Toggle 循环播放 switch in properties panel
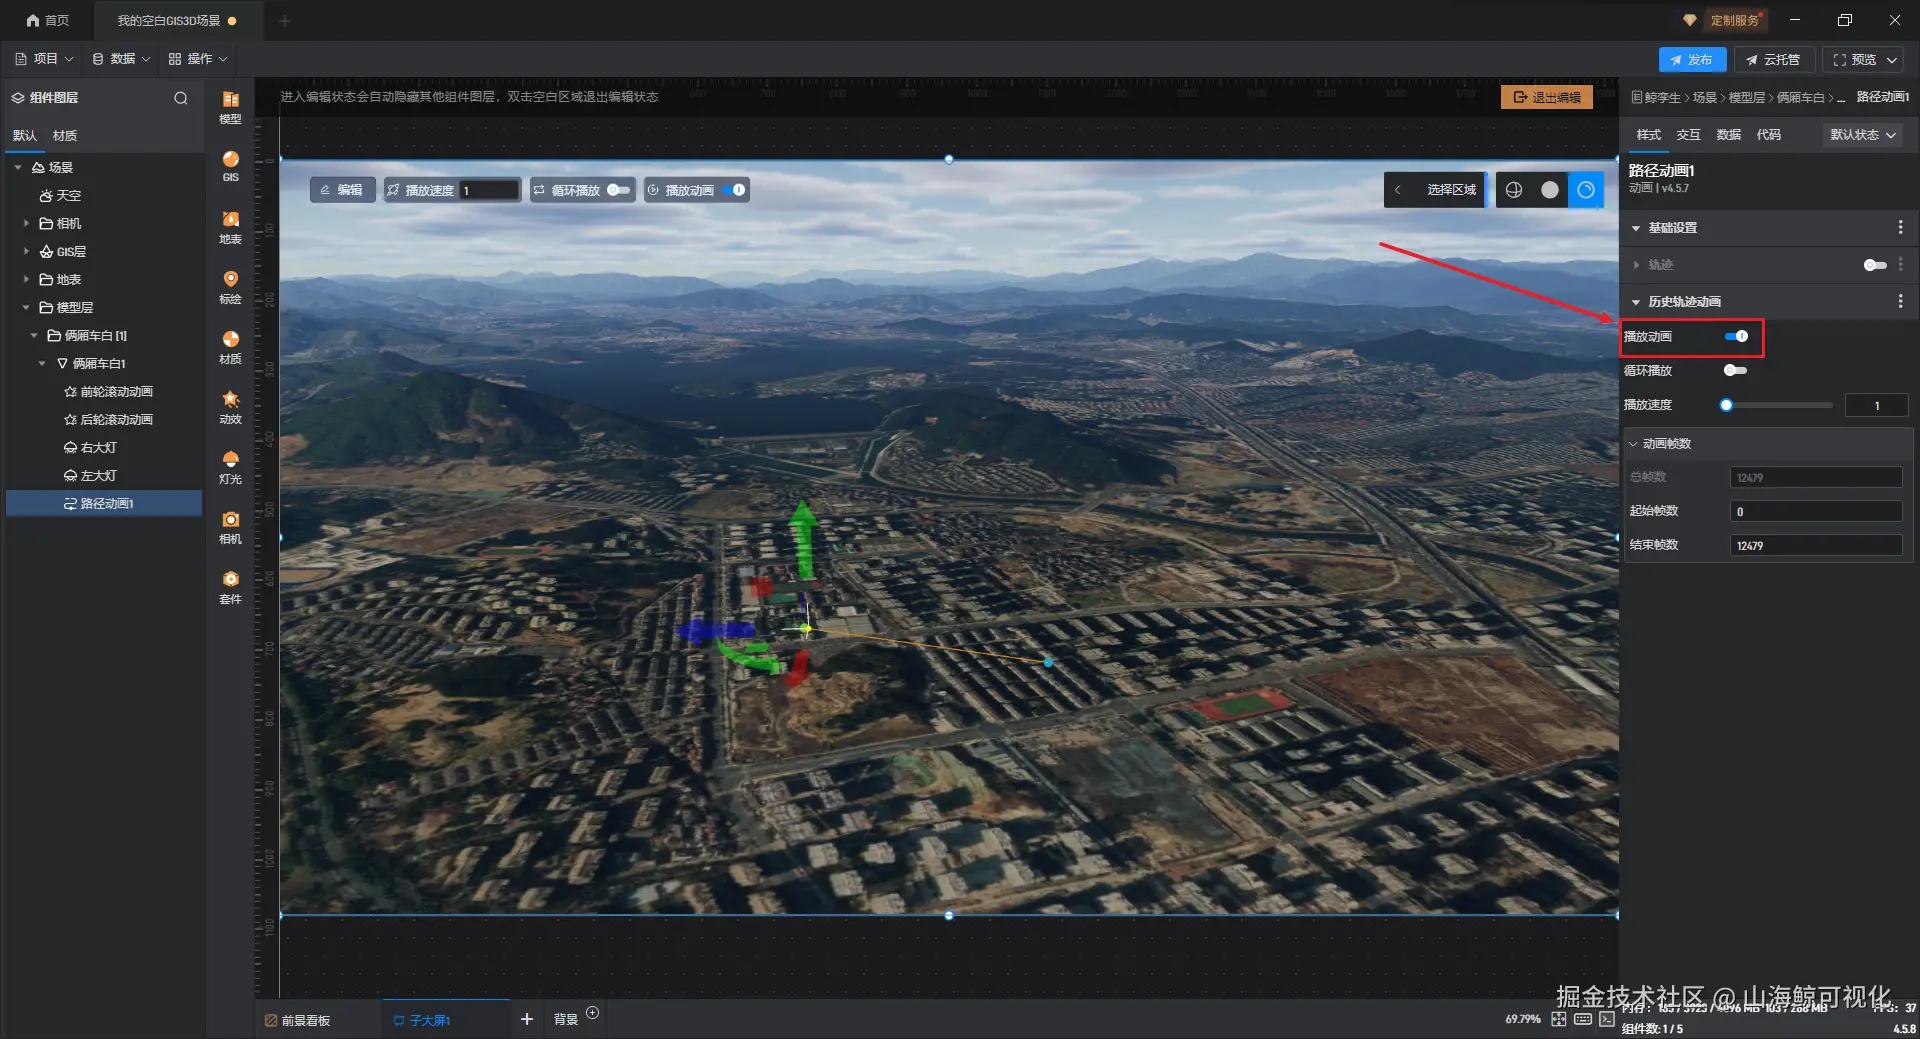The height and width of the screenshot is (1039, 1920). [1735, 371]
